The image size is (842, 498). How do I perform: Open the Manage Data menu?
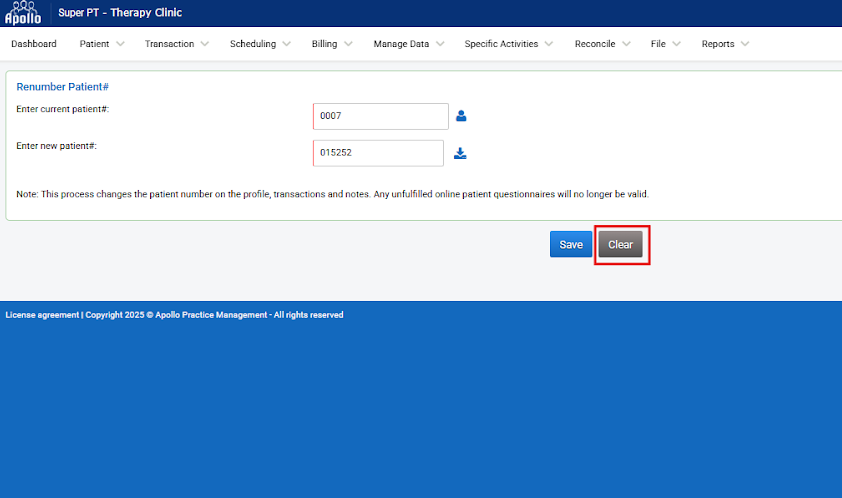tap(401, 44)
